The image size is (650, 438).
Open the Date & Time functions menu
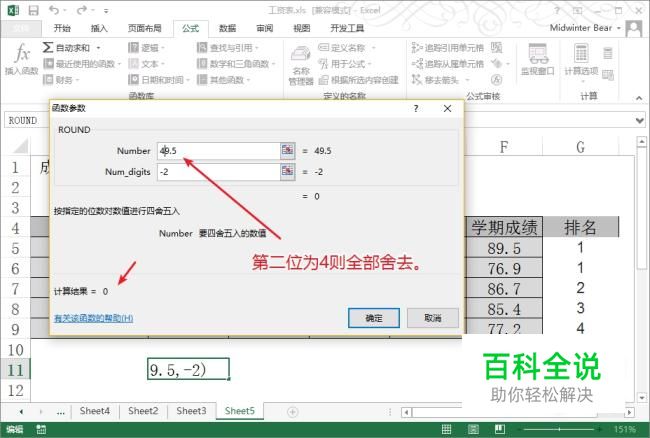click(x=159, y=80)
